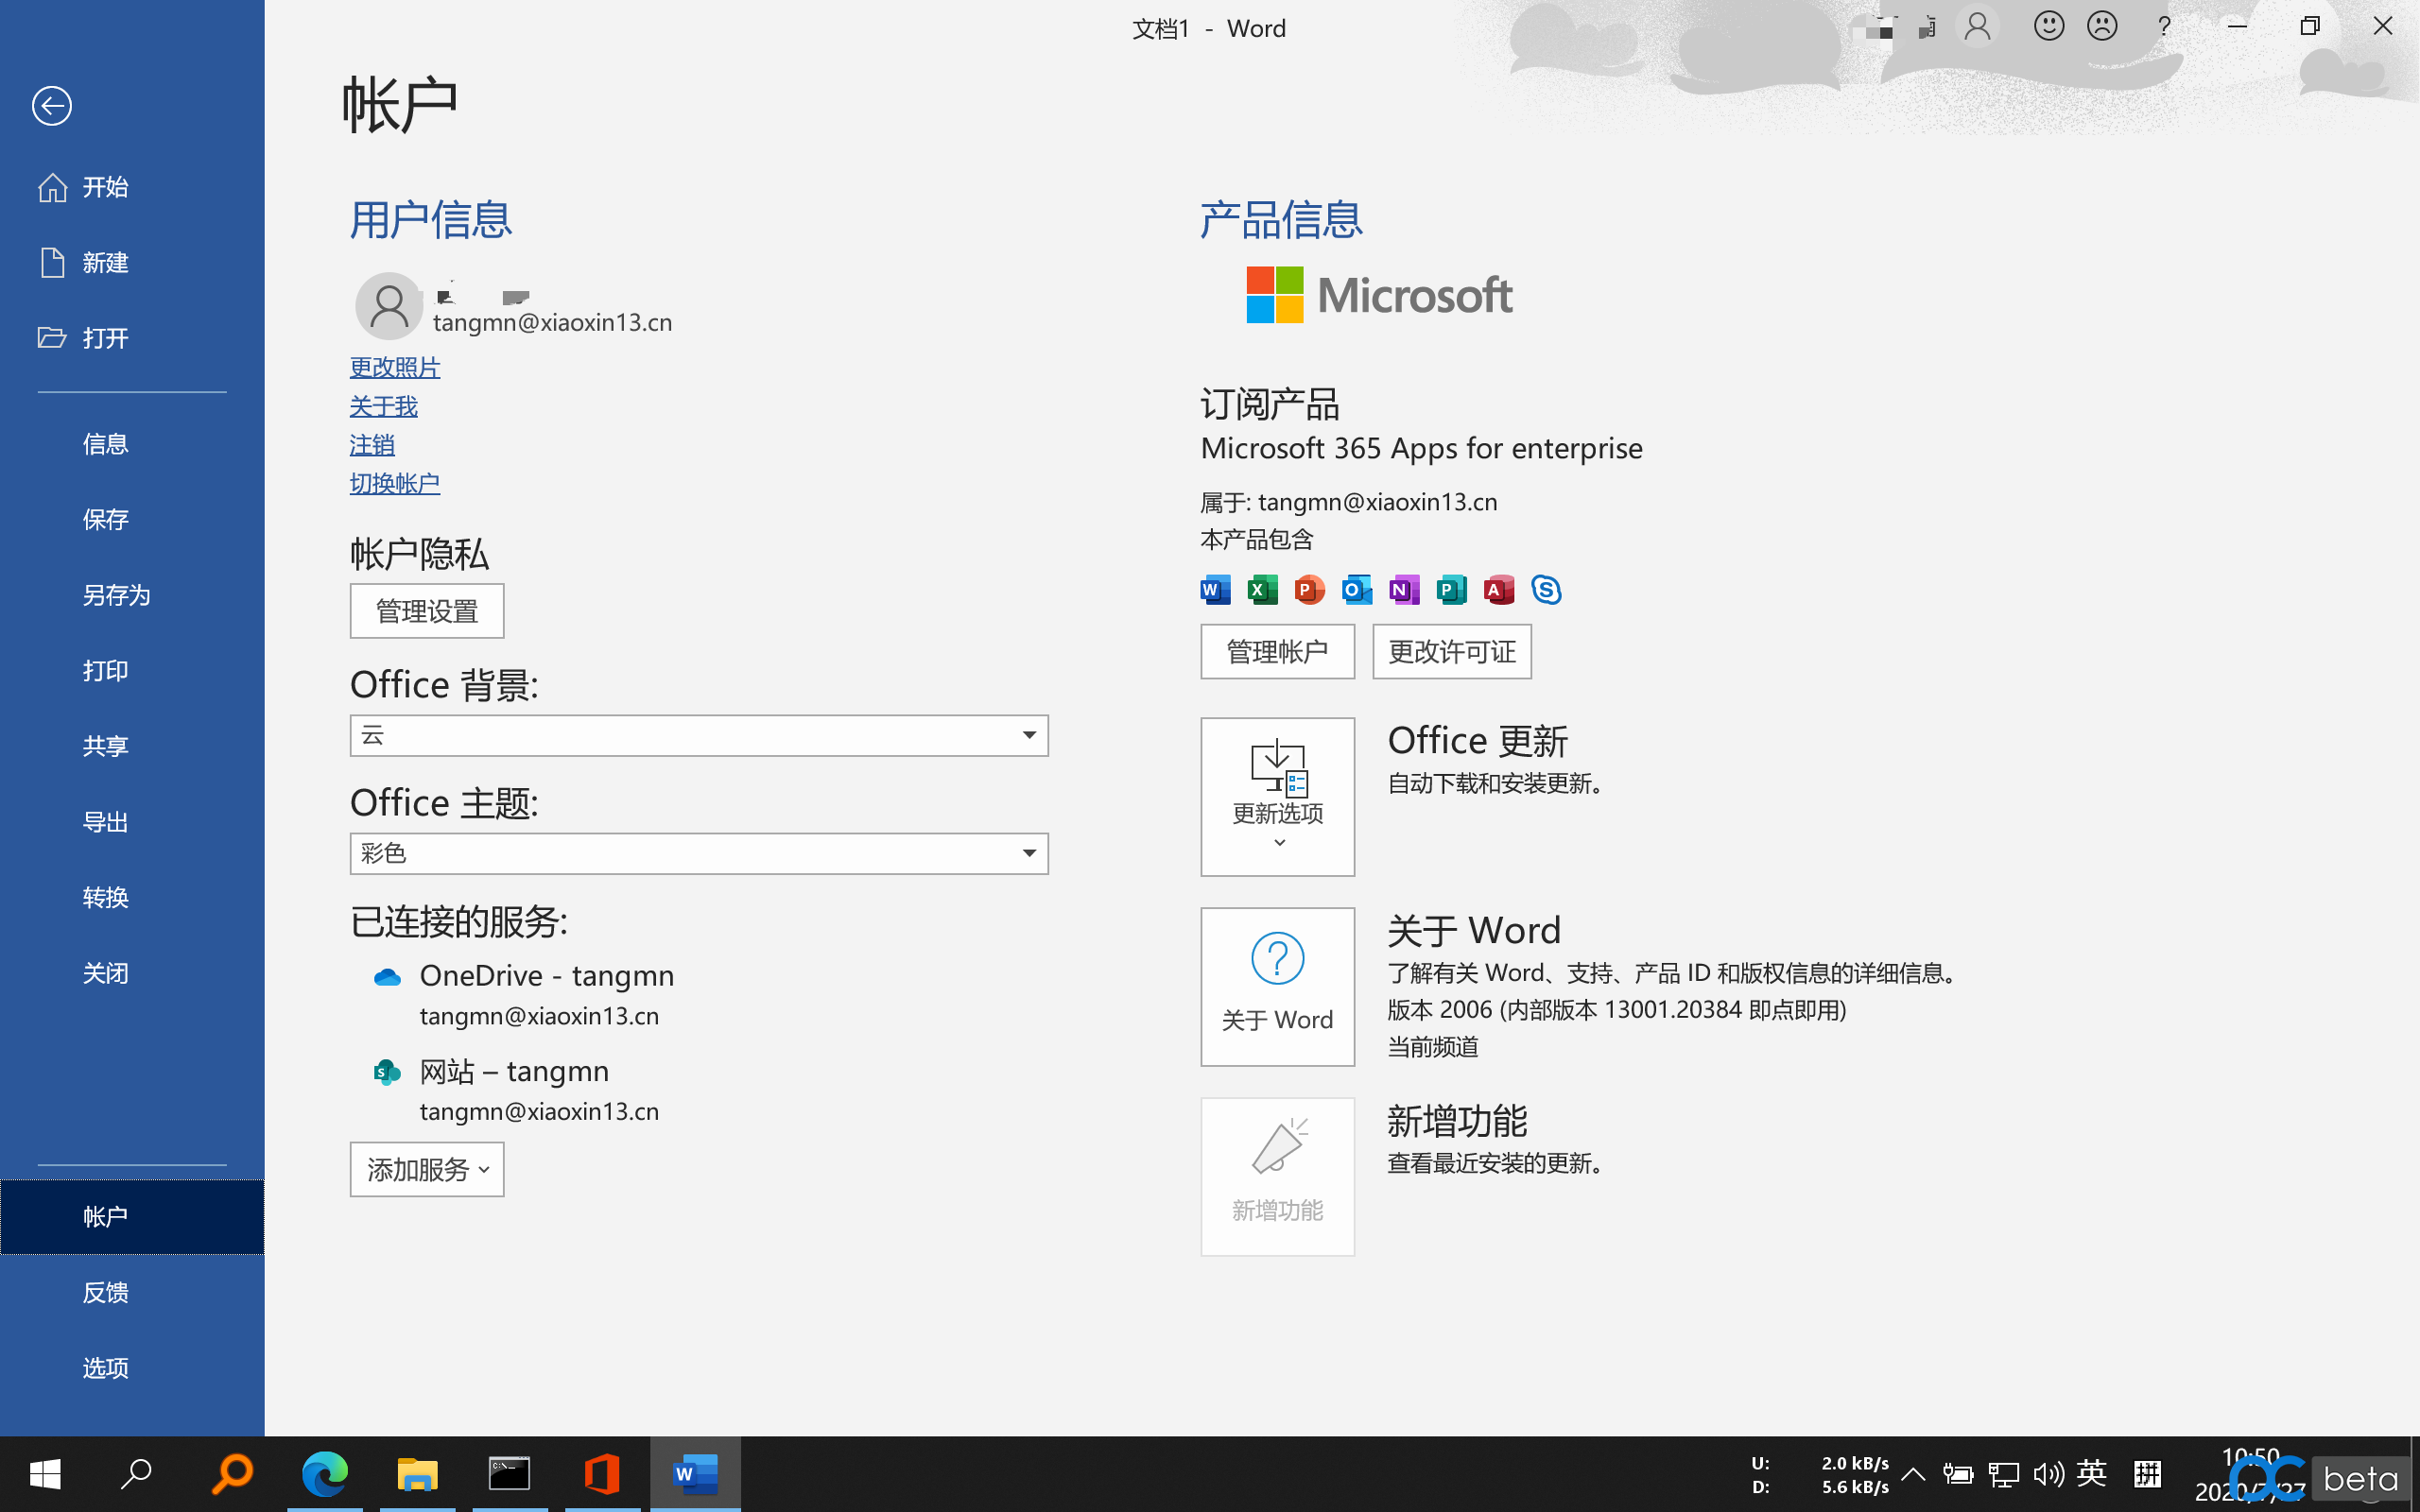Open the 更新选项 dropdown button
This screenshot has width=2420, height=1512.
[1277, 797]
